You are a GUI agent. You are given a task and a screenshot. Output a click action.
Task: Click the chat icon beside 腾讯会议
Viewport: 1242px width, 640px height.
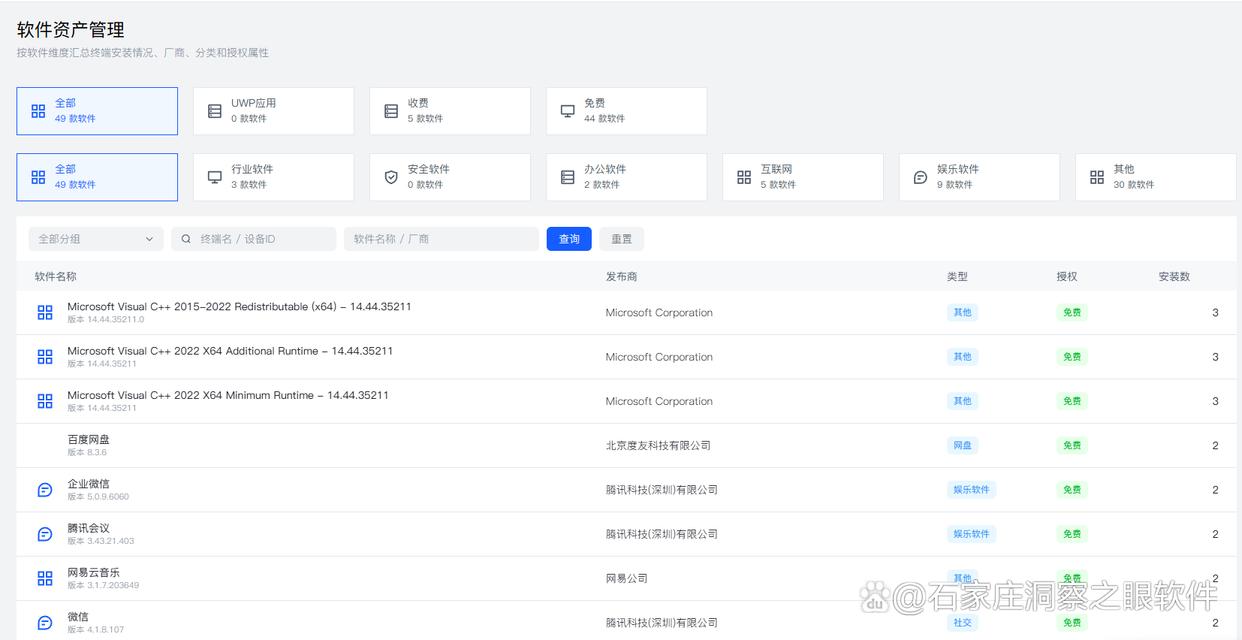click(45, 534)
